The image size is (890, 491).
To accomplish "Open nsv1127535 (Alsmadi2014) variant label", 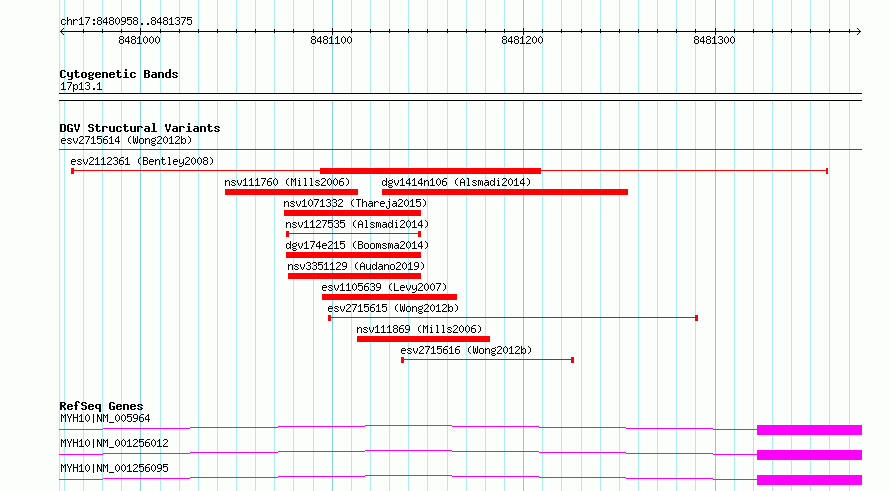I will (357, 224).
